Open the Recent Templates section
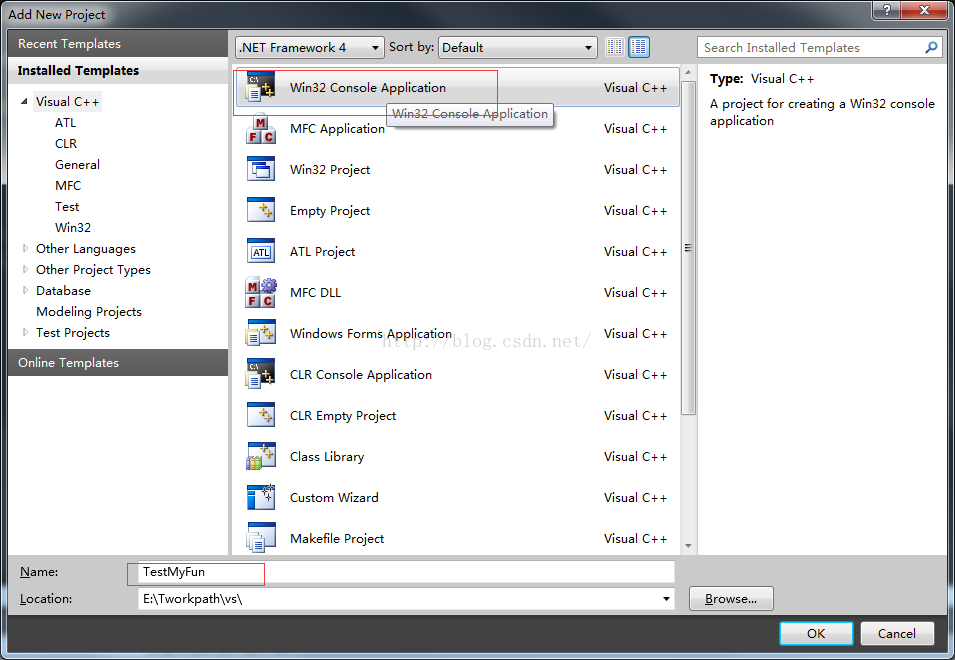955x660 pixels. pyautogui.click(x=118, y=44)
